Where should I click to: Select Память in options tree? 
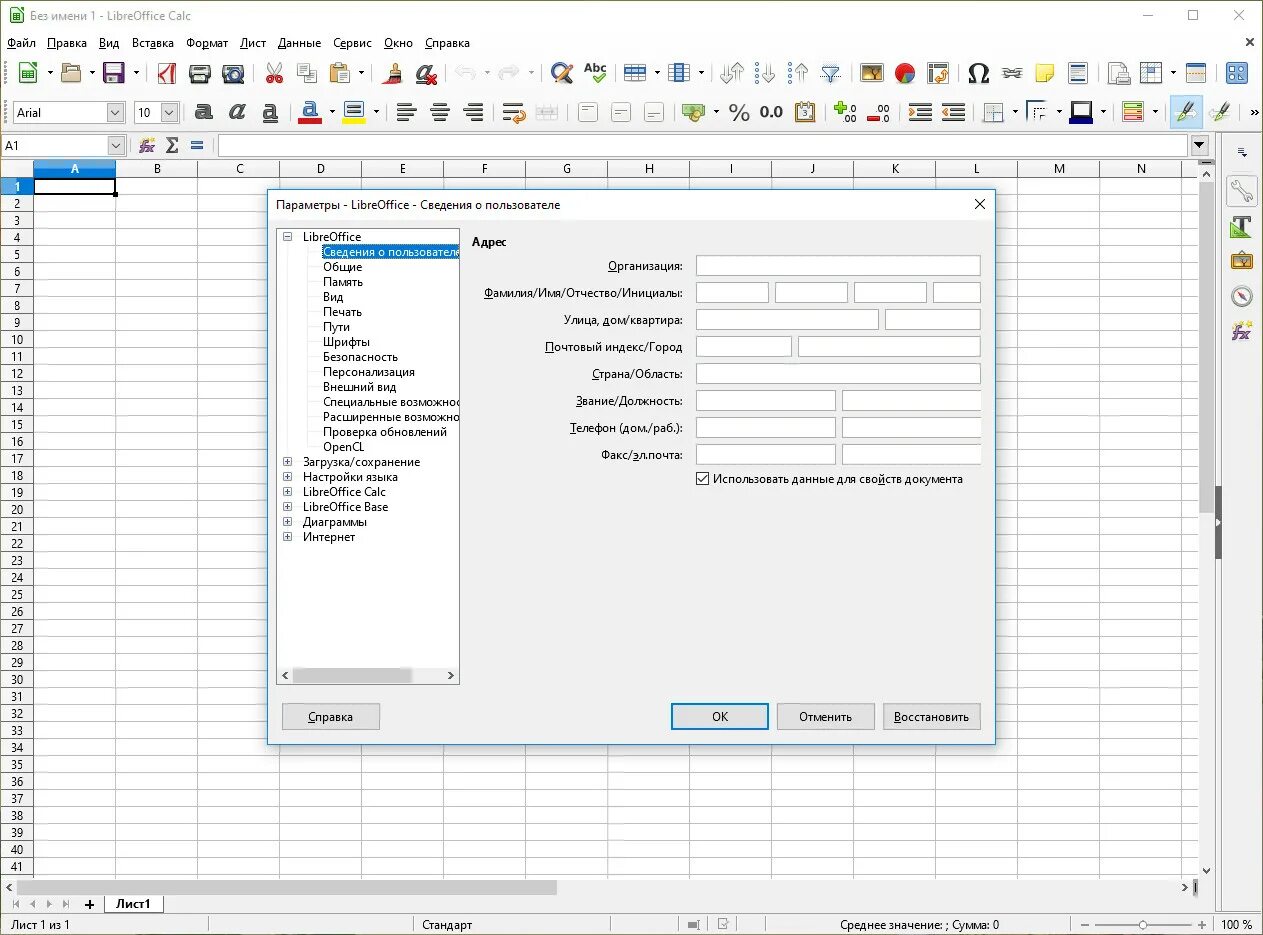click(343, 282)
